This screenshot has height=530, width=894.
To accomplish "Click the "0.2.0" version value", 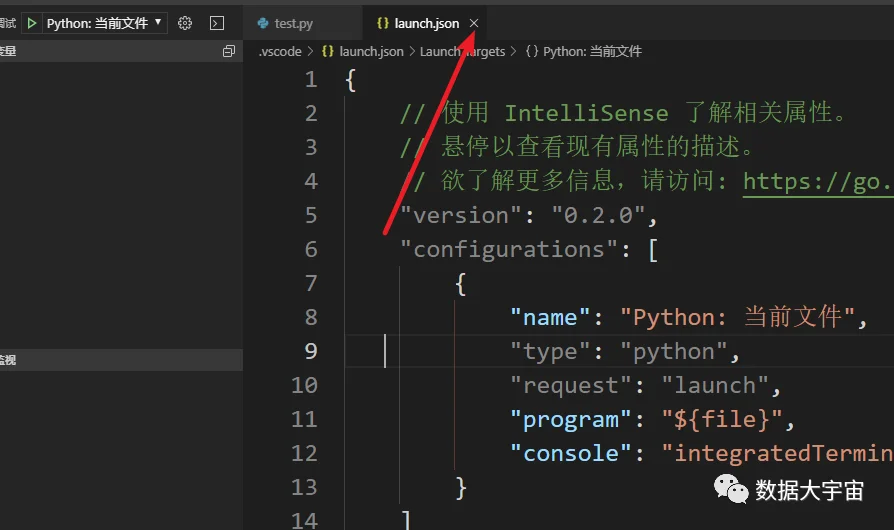I will (x=598, y=215).
